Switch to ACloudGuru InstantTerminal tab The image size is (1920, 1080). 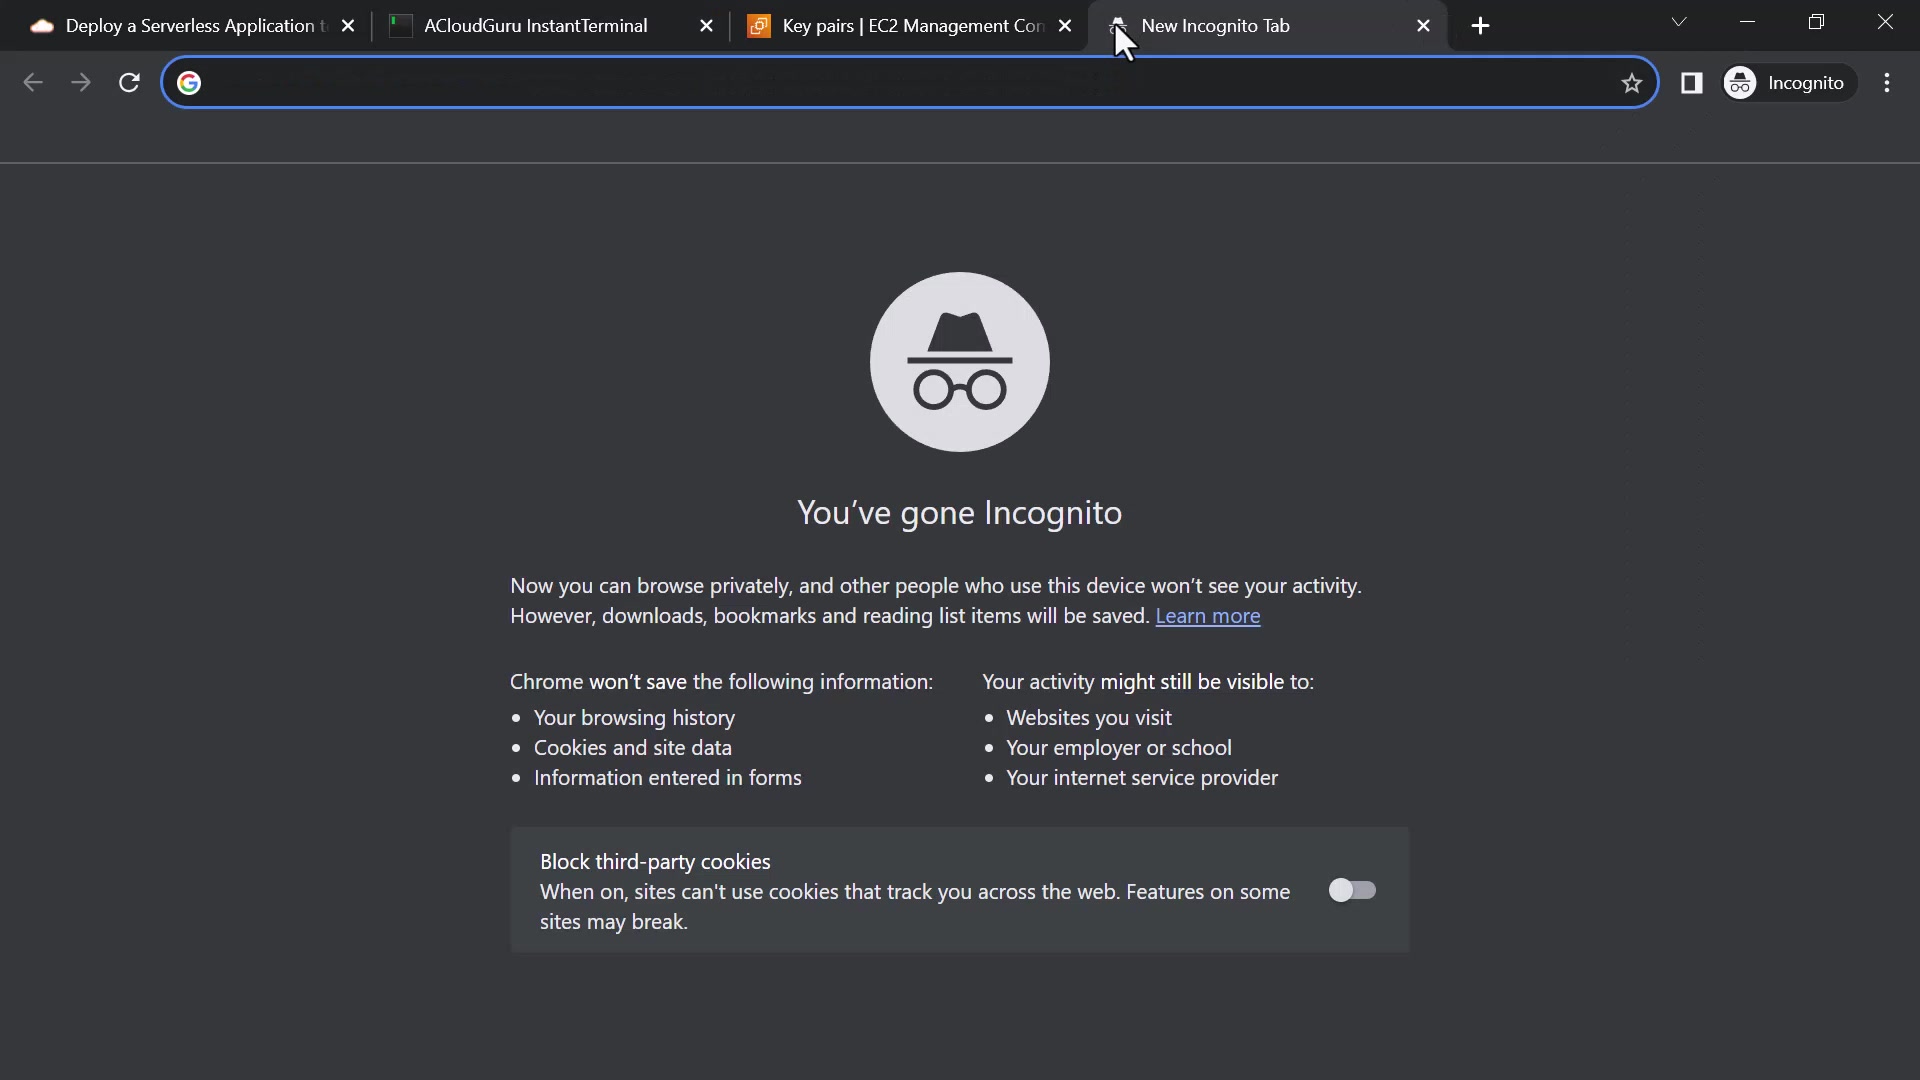click(x=535, y=26)
